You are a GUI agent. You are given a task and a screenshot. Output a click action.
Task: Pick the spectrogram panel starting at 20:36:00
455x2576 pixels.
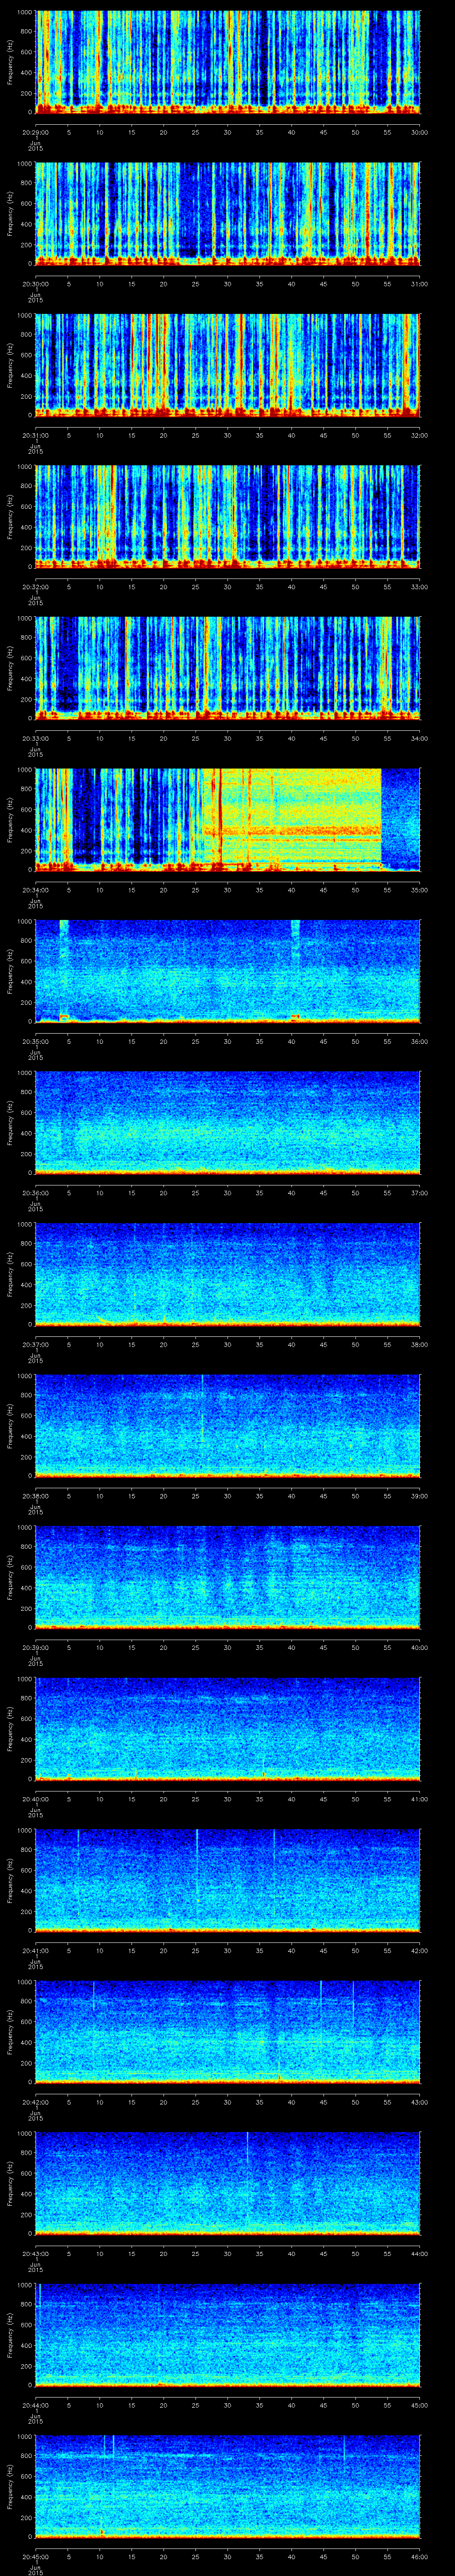point(227,1122)
